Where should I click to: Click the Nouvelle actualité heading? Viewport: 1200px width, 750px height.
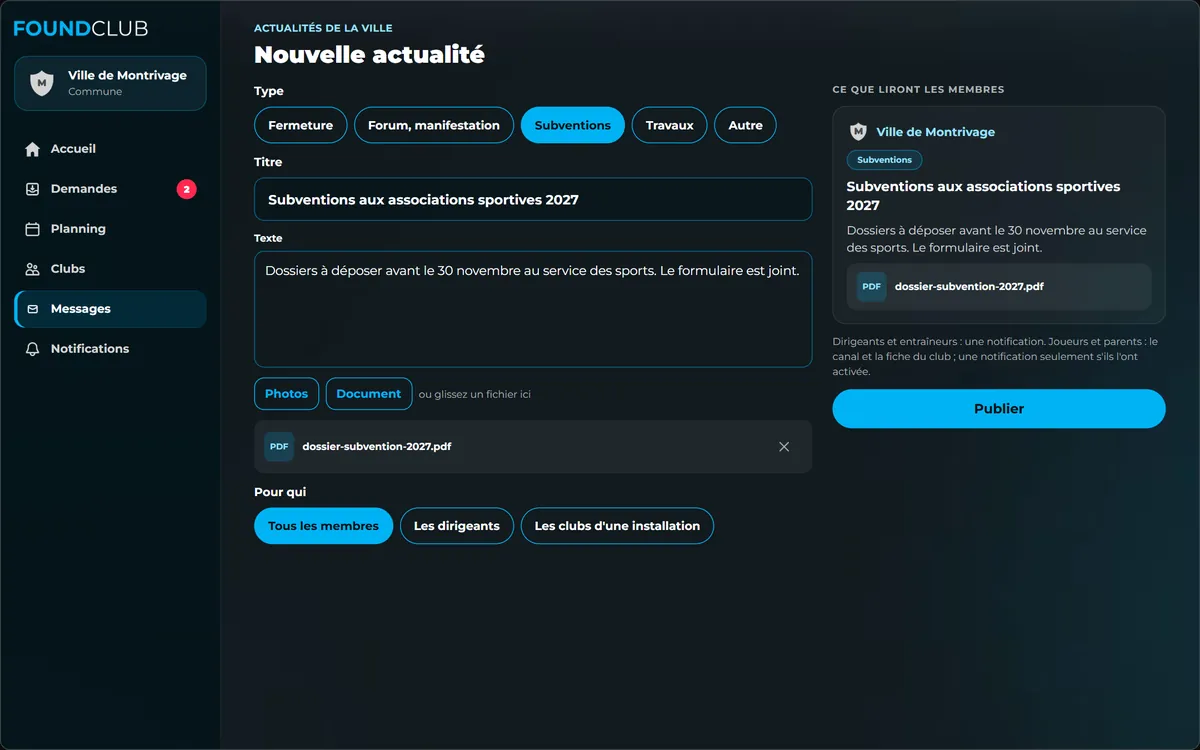(x=369, y=54)
